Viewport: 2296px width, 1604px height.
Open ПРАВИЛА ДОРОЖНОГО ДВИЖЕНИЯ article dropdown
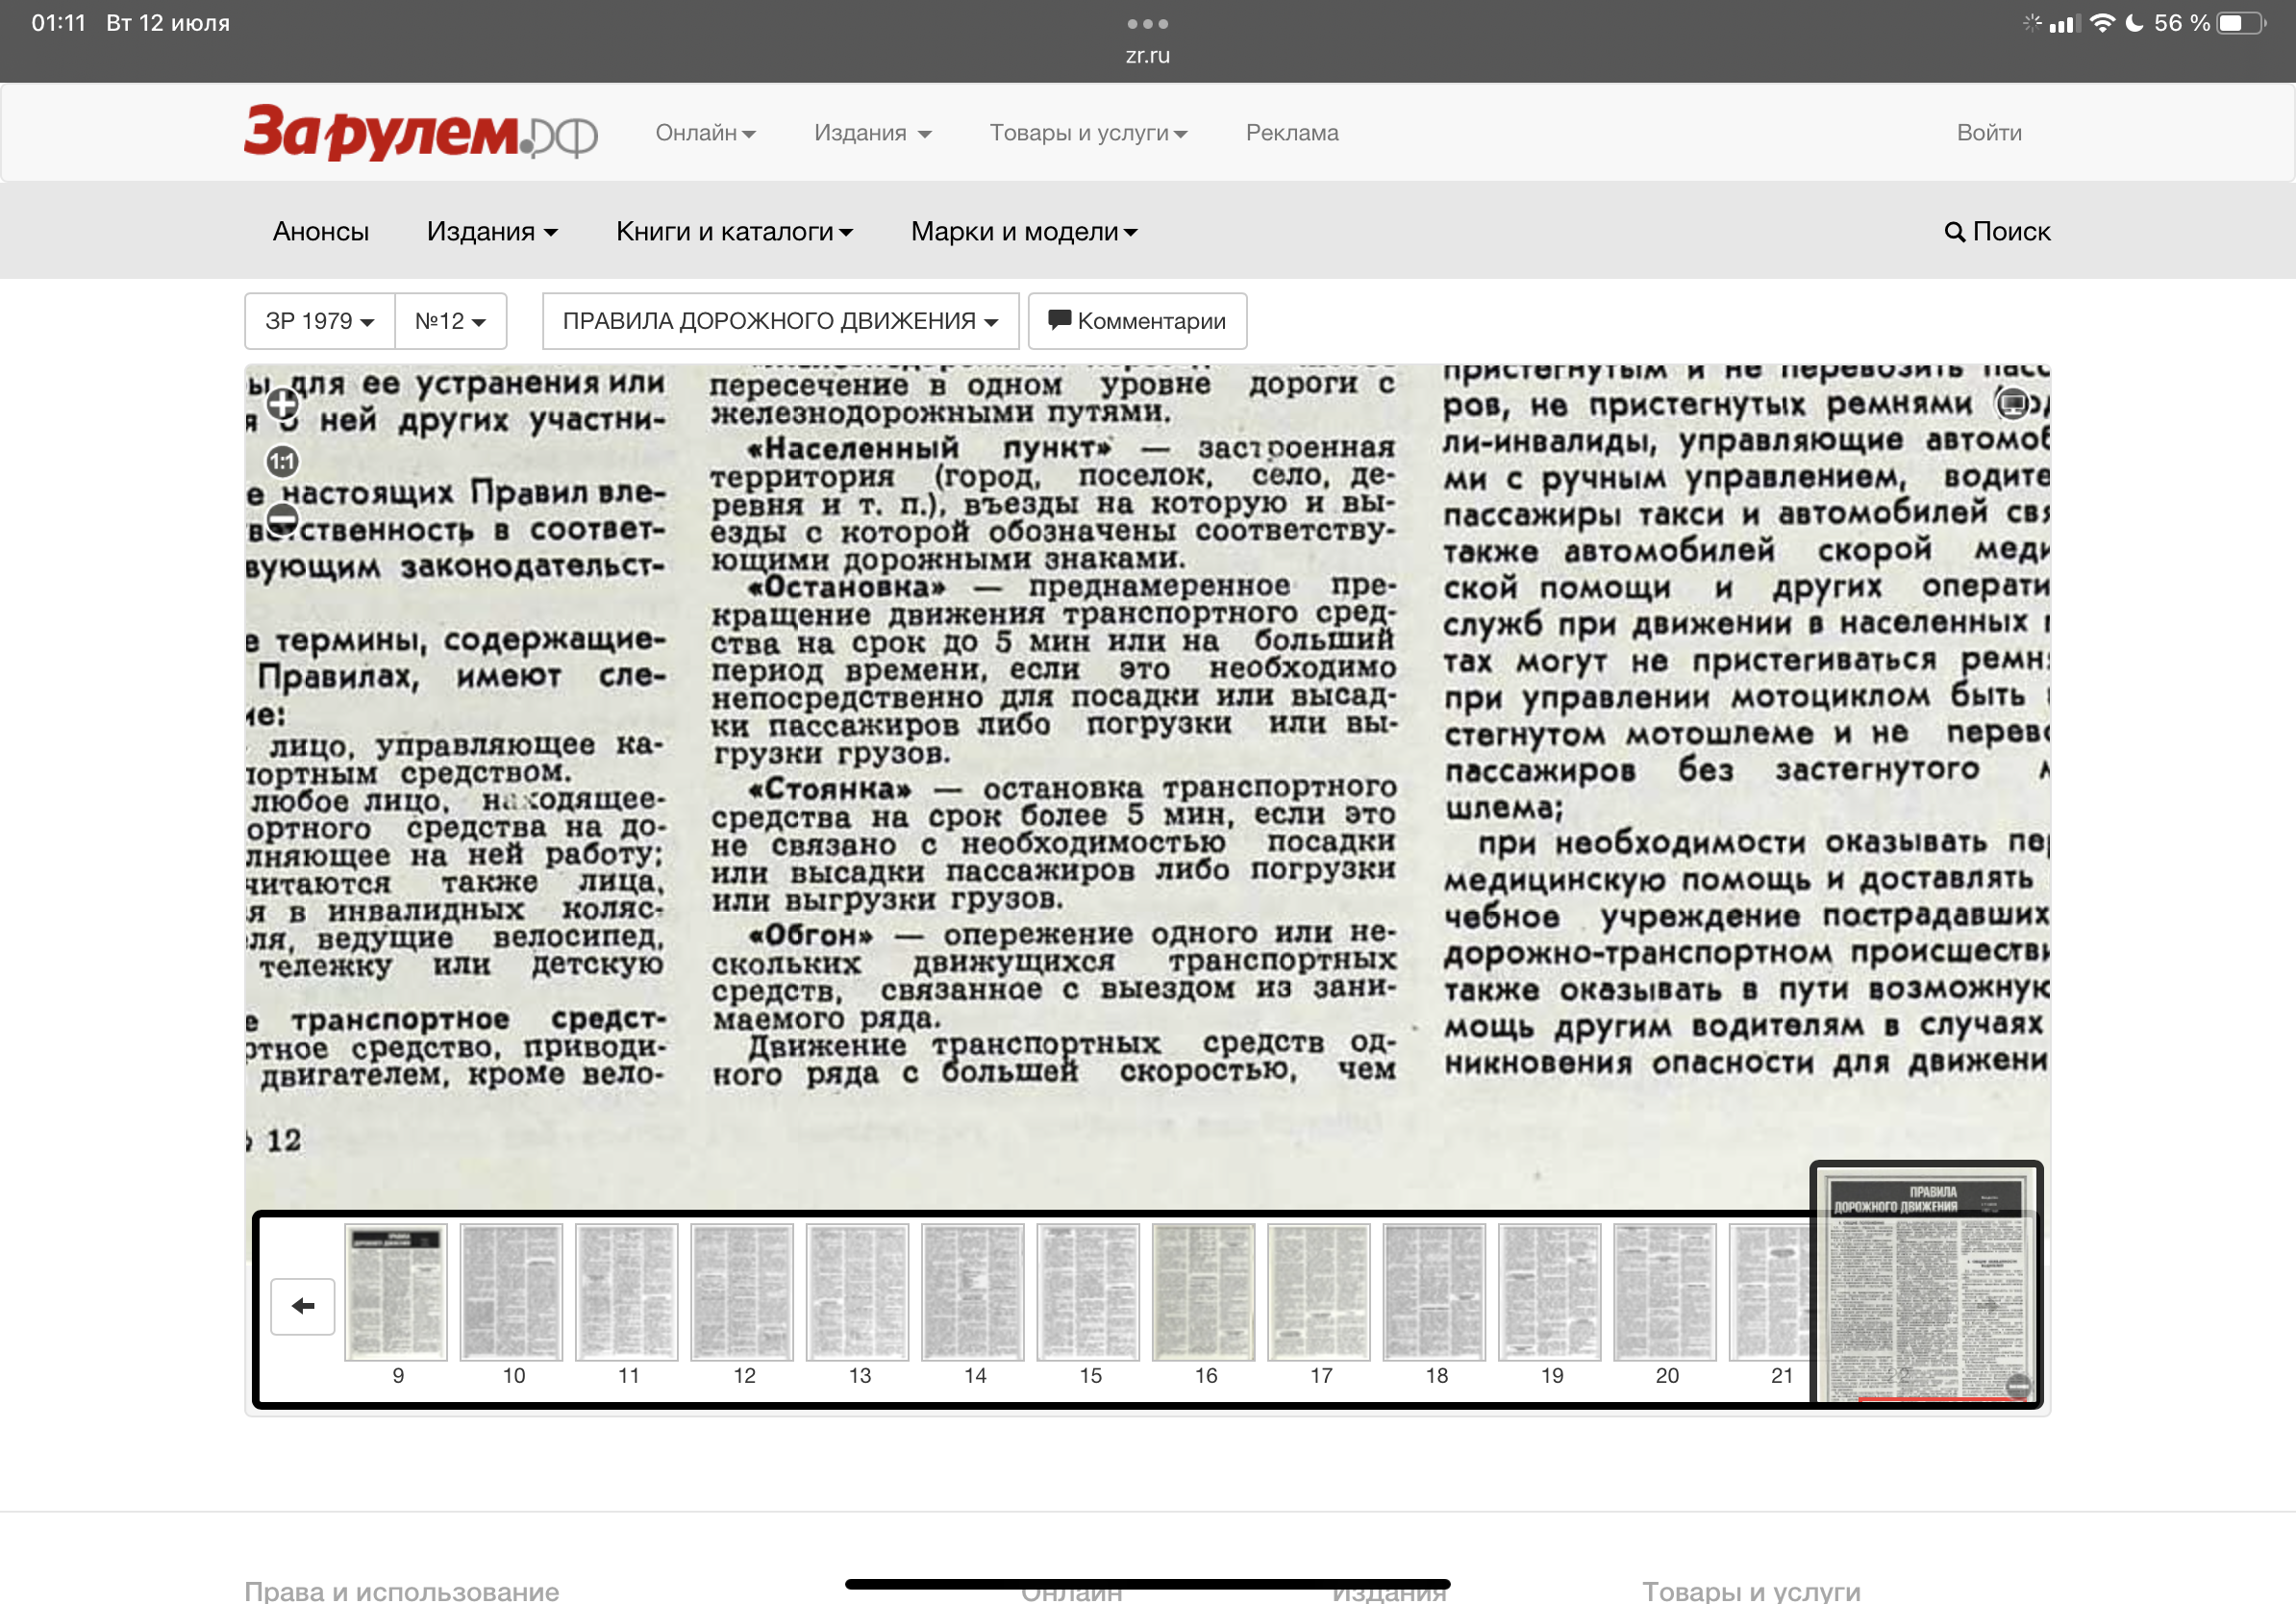[x=781, y=321]
